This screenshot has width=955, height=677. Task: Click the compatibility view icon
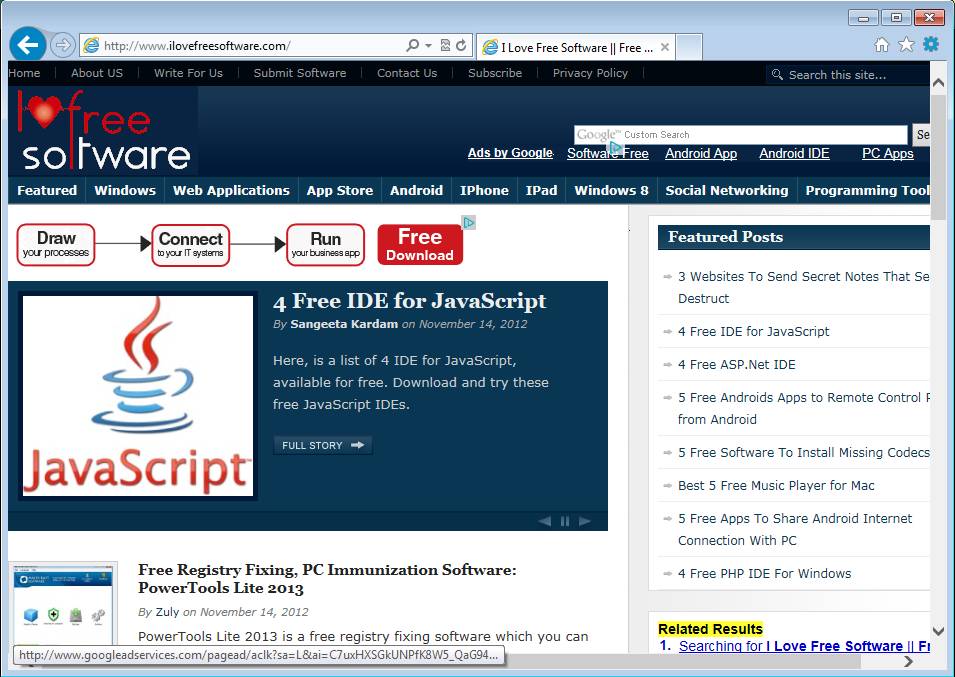(445, 46)
